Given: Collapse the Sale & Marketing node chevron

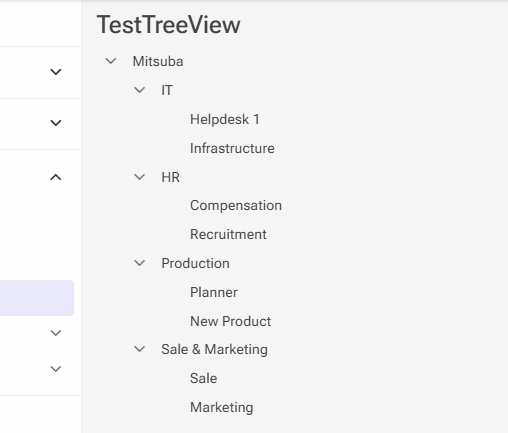Looking at the screenshot, I should [139, 349].
